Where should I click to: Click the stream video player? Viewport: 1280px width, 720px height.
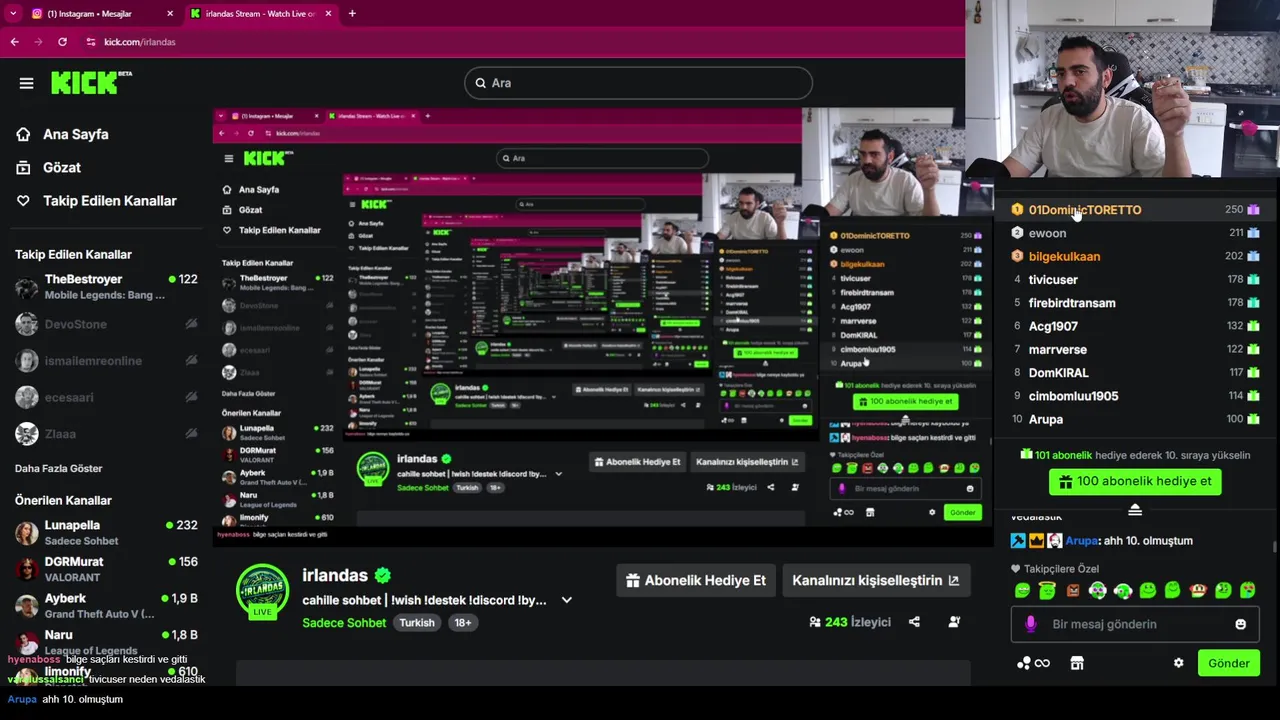pos(603,328)
